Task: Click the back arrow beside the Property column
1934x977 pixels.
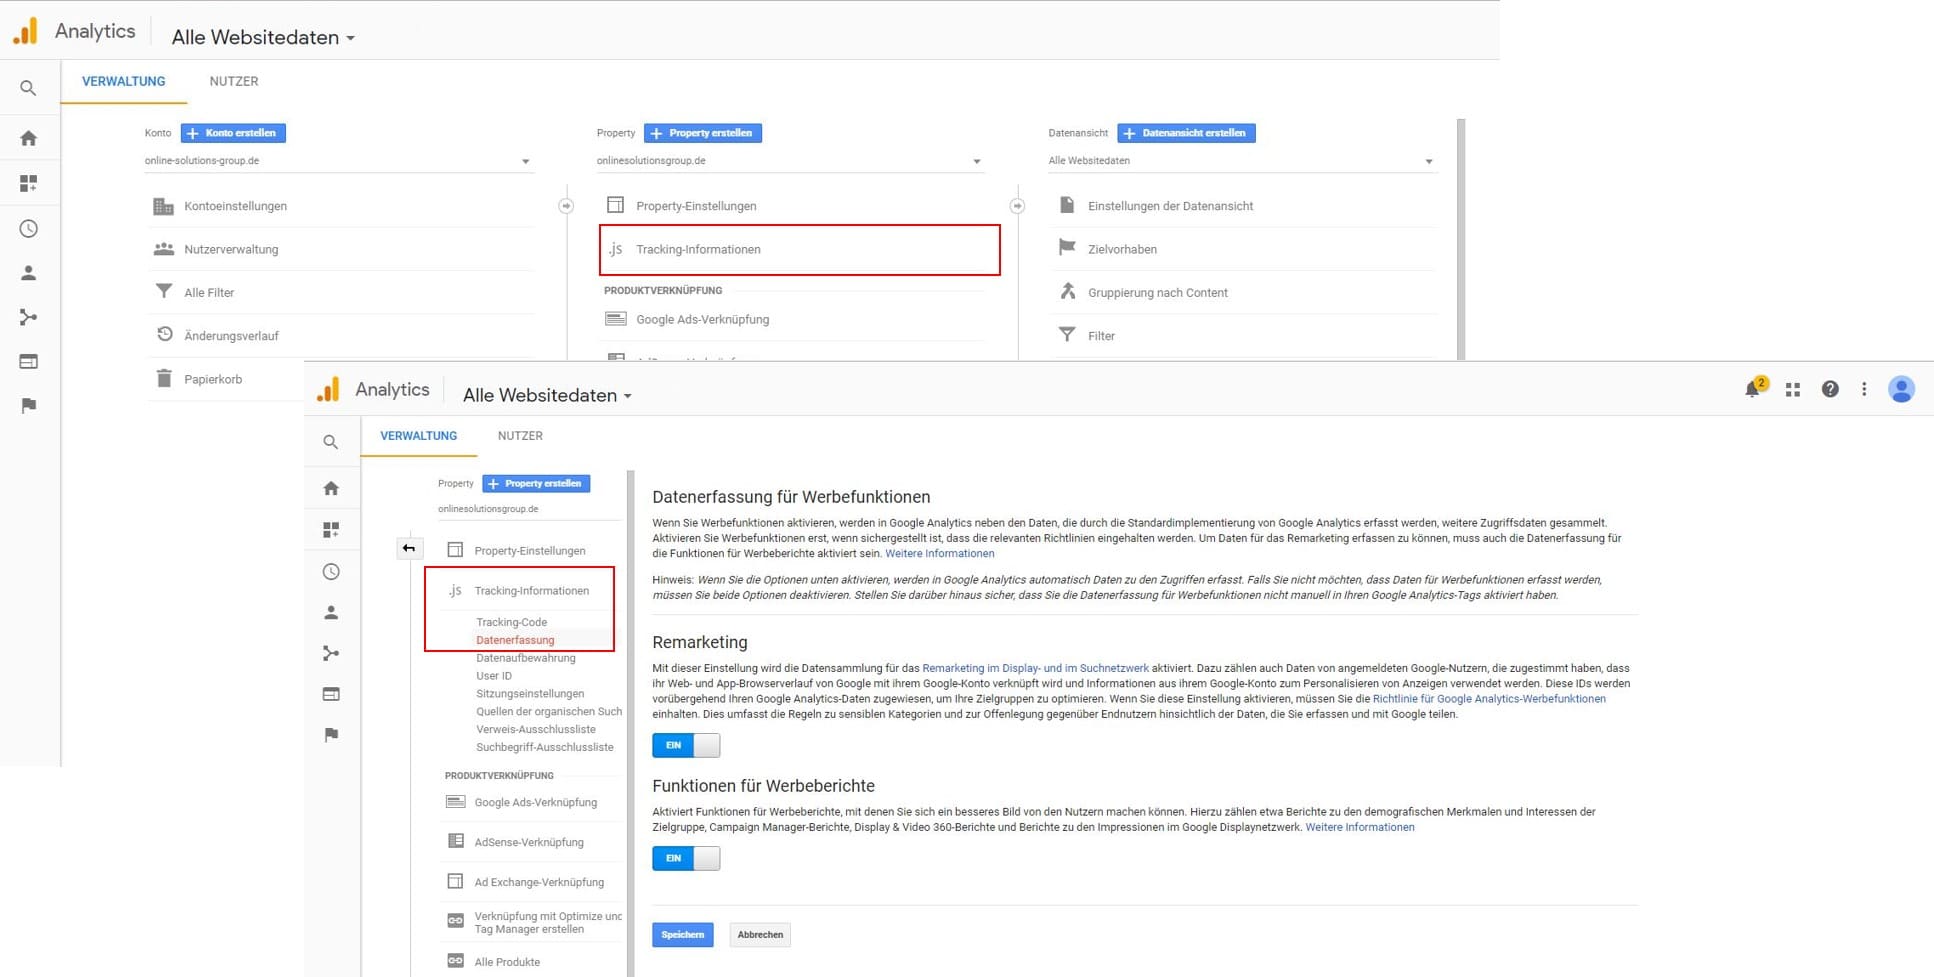Action: click(x=408, y=548)
